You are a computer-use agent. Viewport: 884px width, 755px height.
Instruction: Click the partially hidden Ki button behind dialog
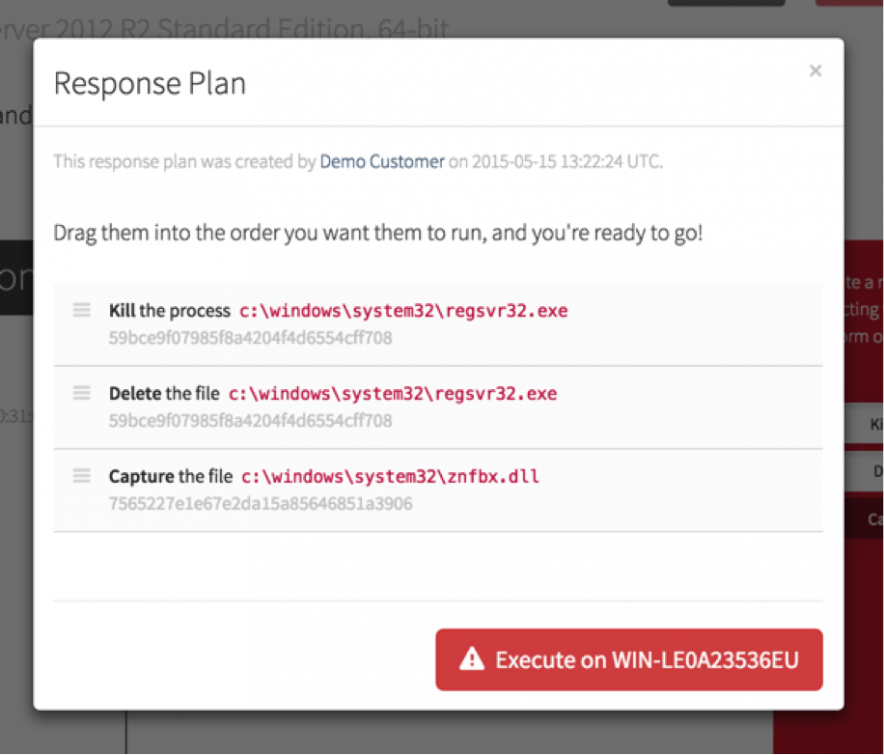click(864, 424)
